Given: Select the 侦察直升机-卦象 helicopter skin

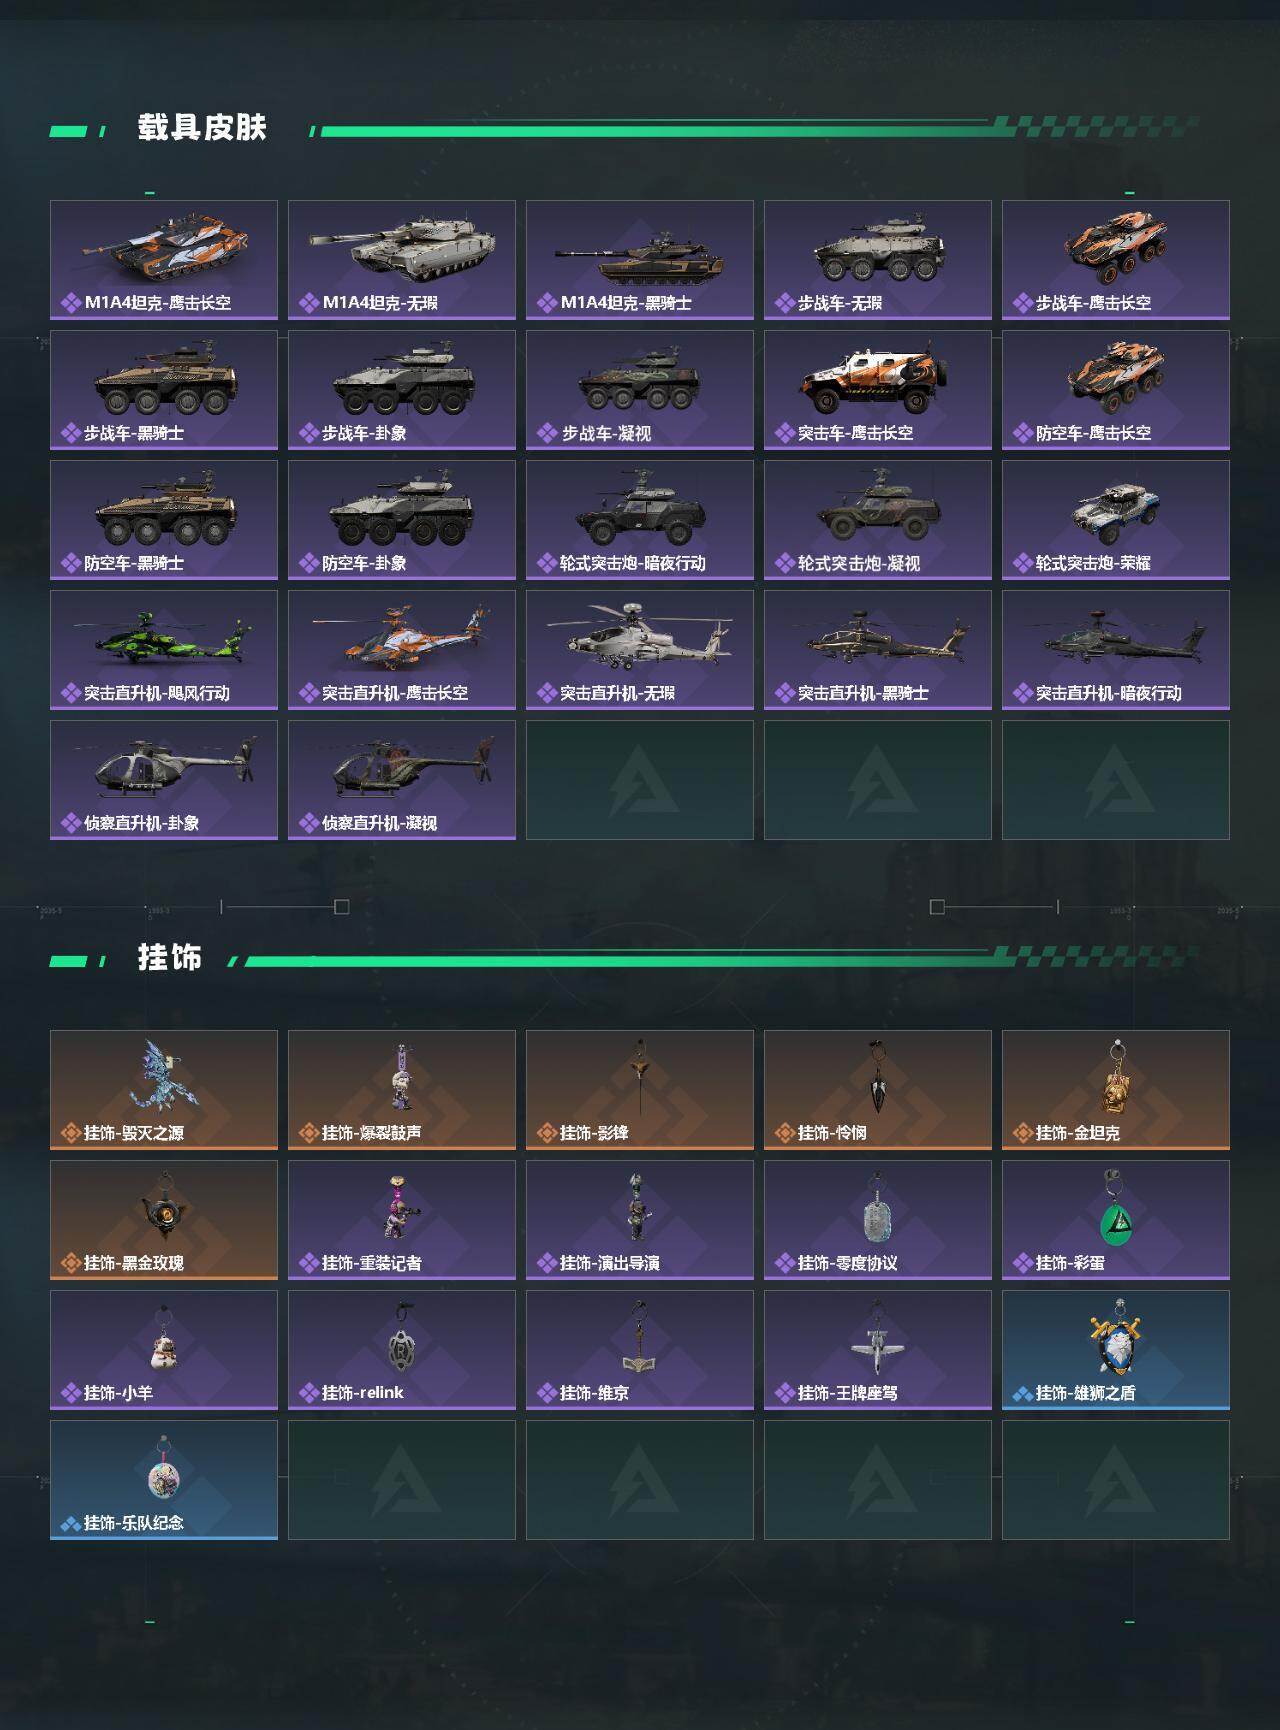Looking at the screenshot, I should 164,780.
